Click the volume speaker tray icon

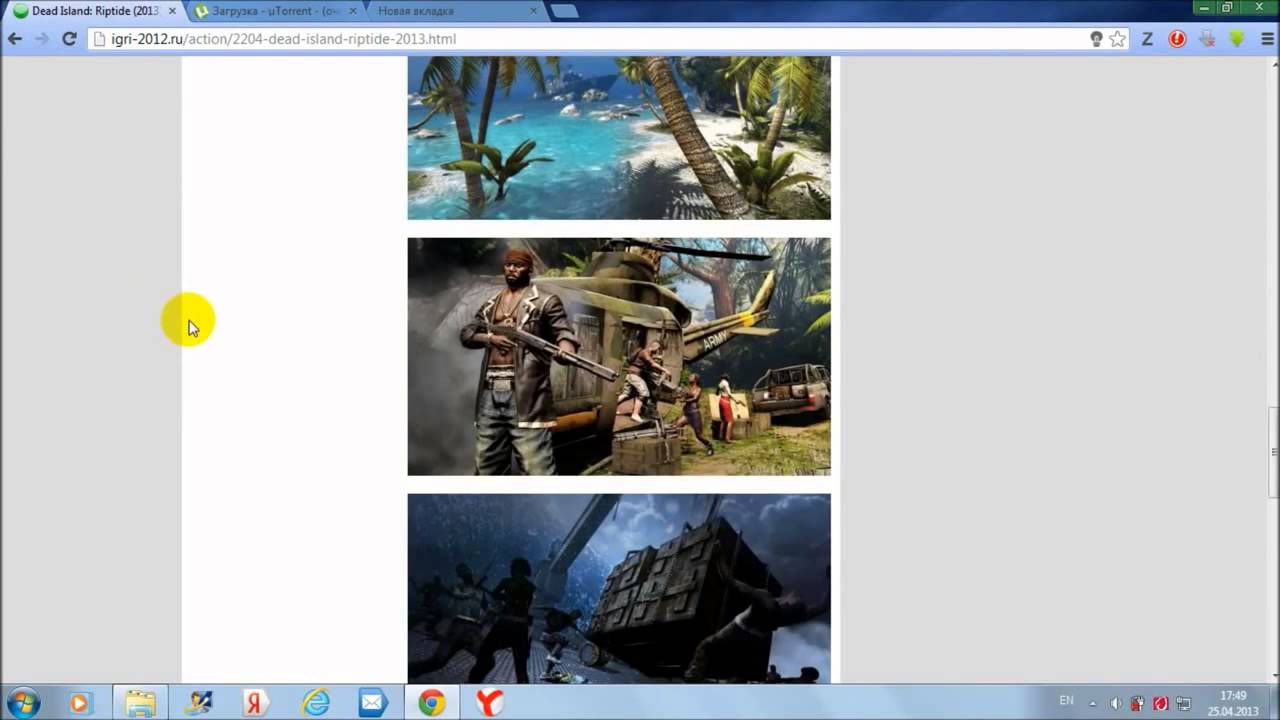(x=1117, y=703)
